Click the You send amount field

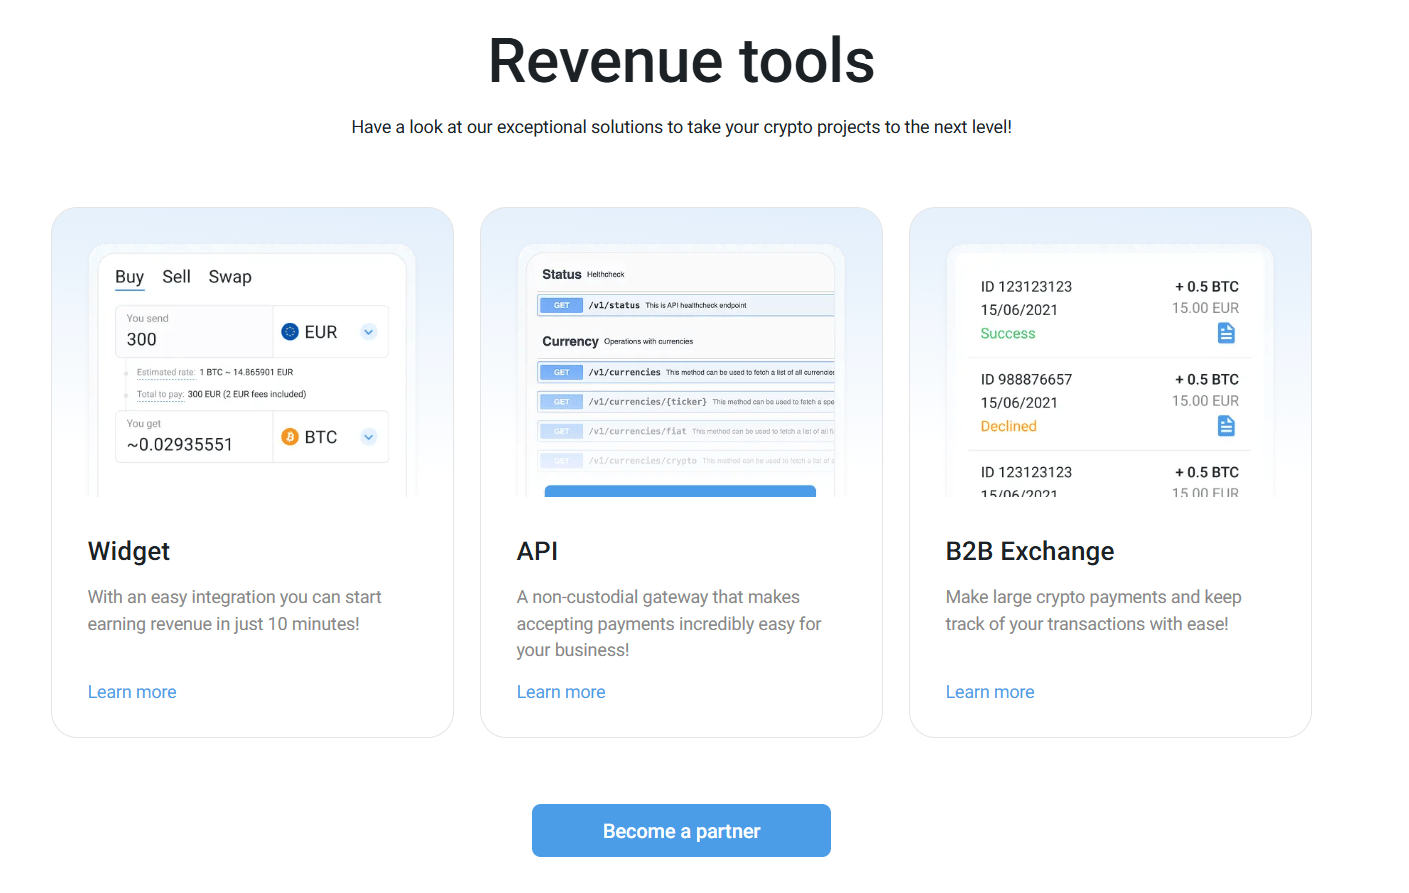click(194, 331)
